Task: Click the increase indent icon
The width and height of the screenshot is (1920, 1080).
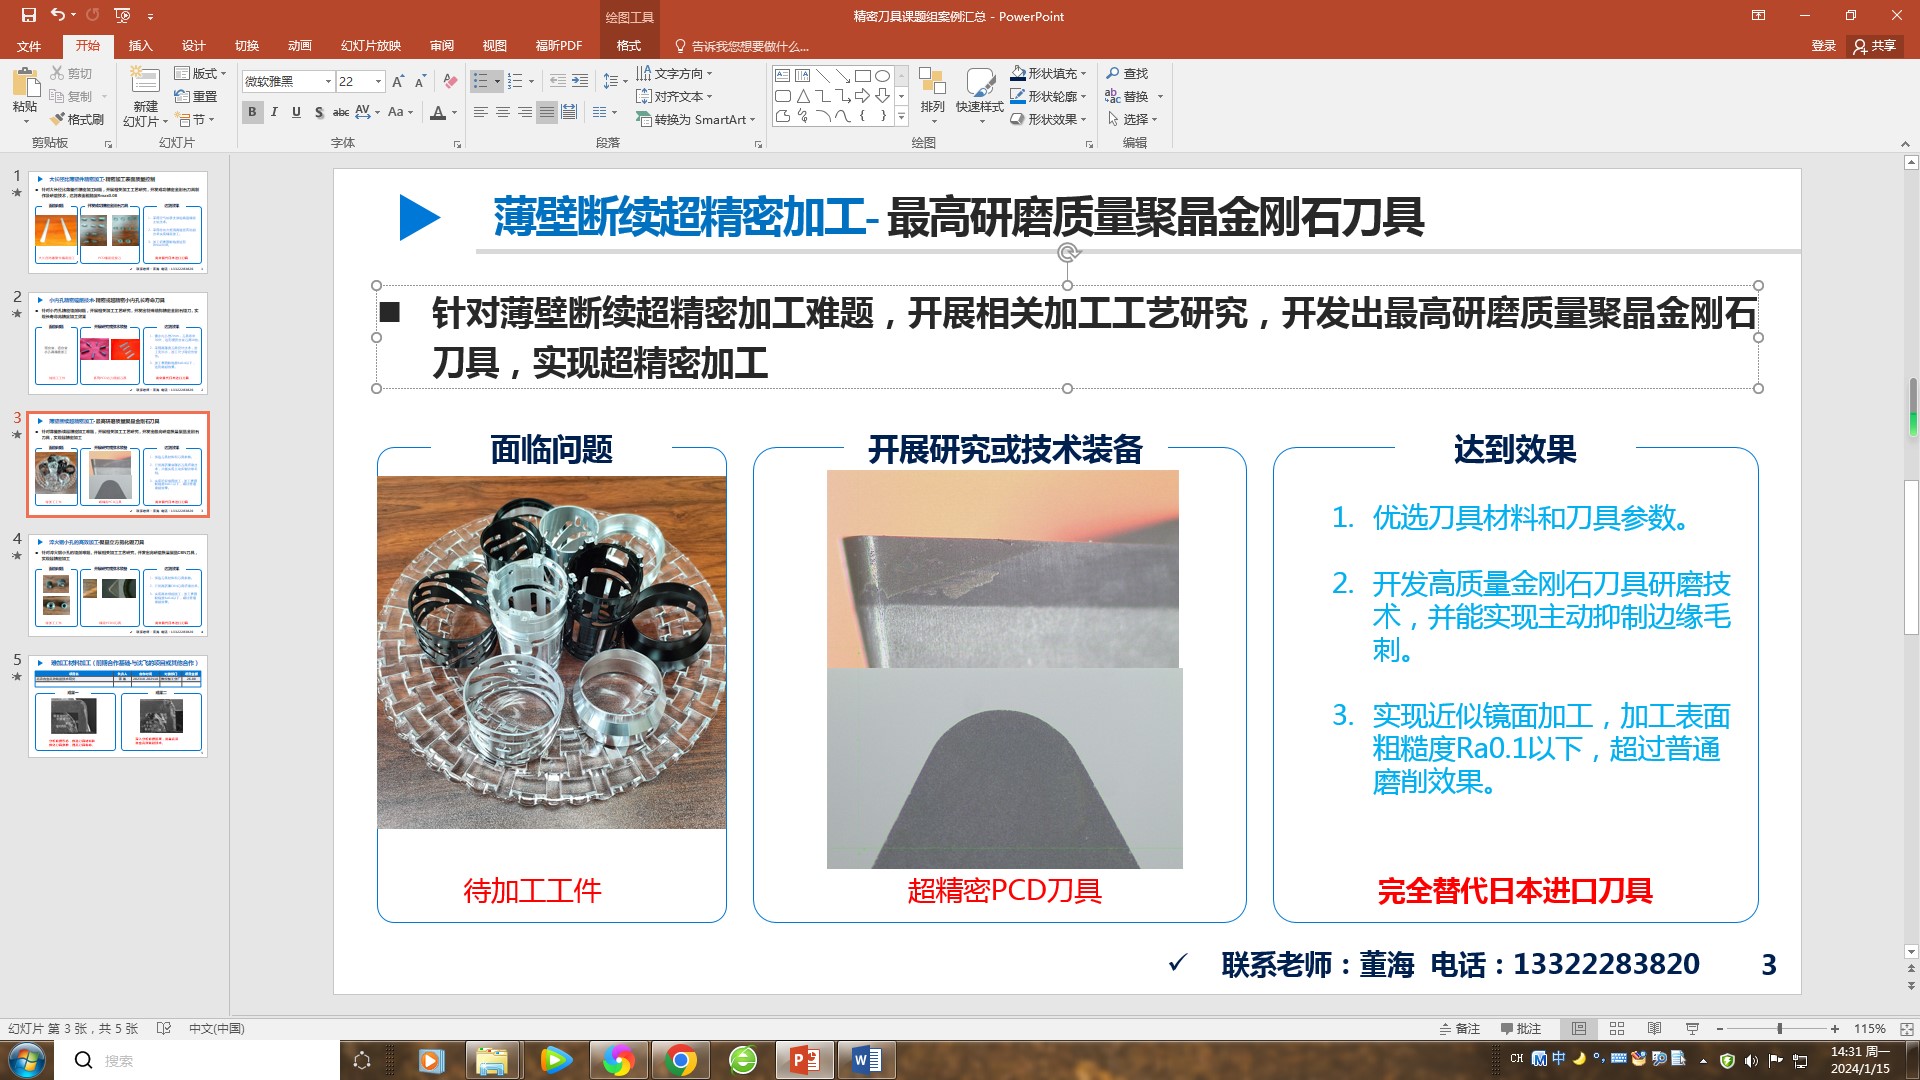Action: 580,81
